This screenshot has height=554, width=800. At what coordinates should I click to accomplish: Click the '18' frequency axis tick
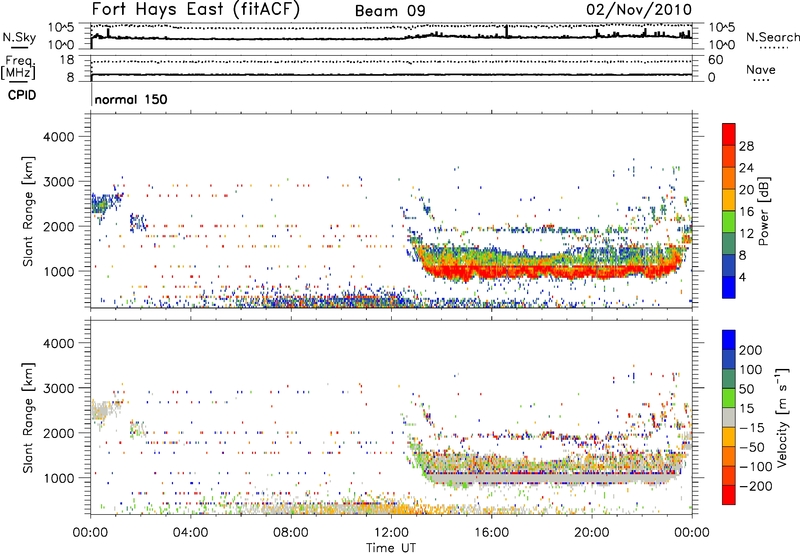point(67,60)
